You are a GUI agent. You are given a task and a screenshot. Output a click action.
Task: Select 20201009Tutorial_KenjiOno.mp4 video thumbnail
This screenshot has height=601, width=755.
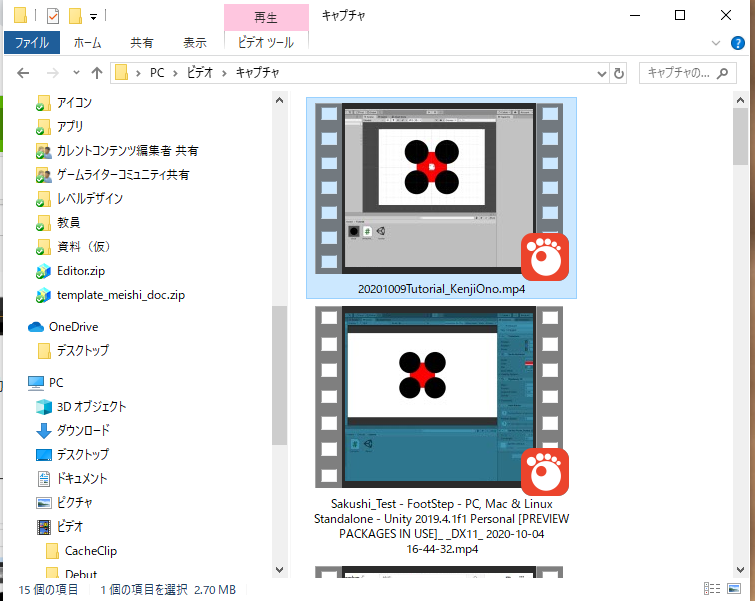tap(439, 189)
